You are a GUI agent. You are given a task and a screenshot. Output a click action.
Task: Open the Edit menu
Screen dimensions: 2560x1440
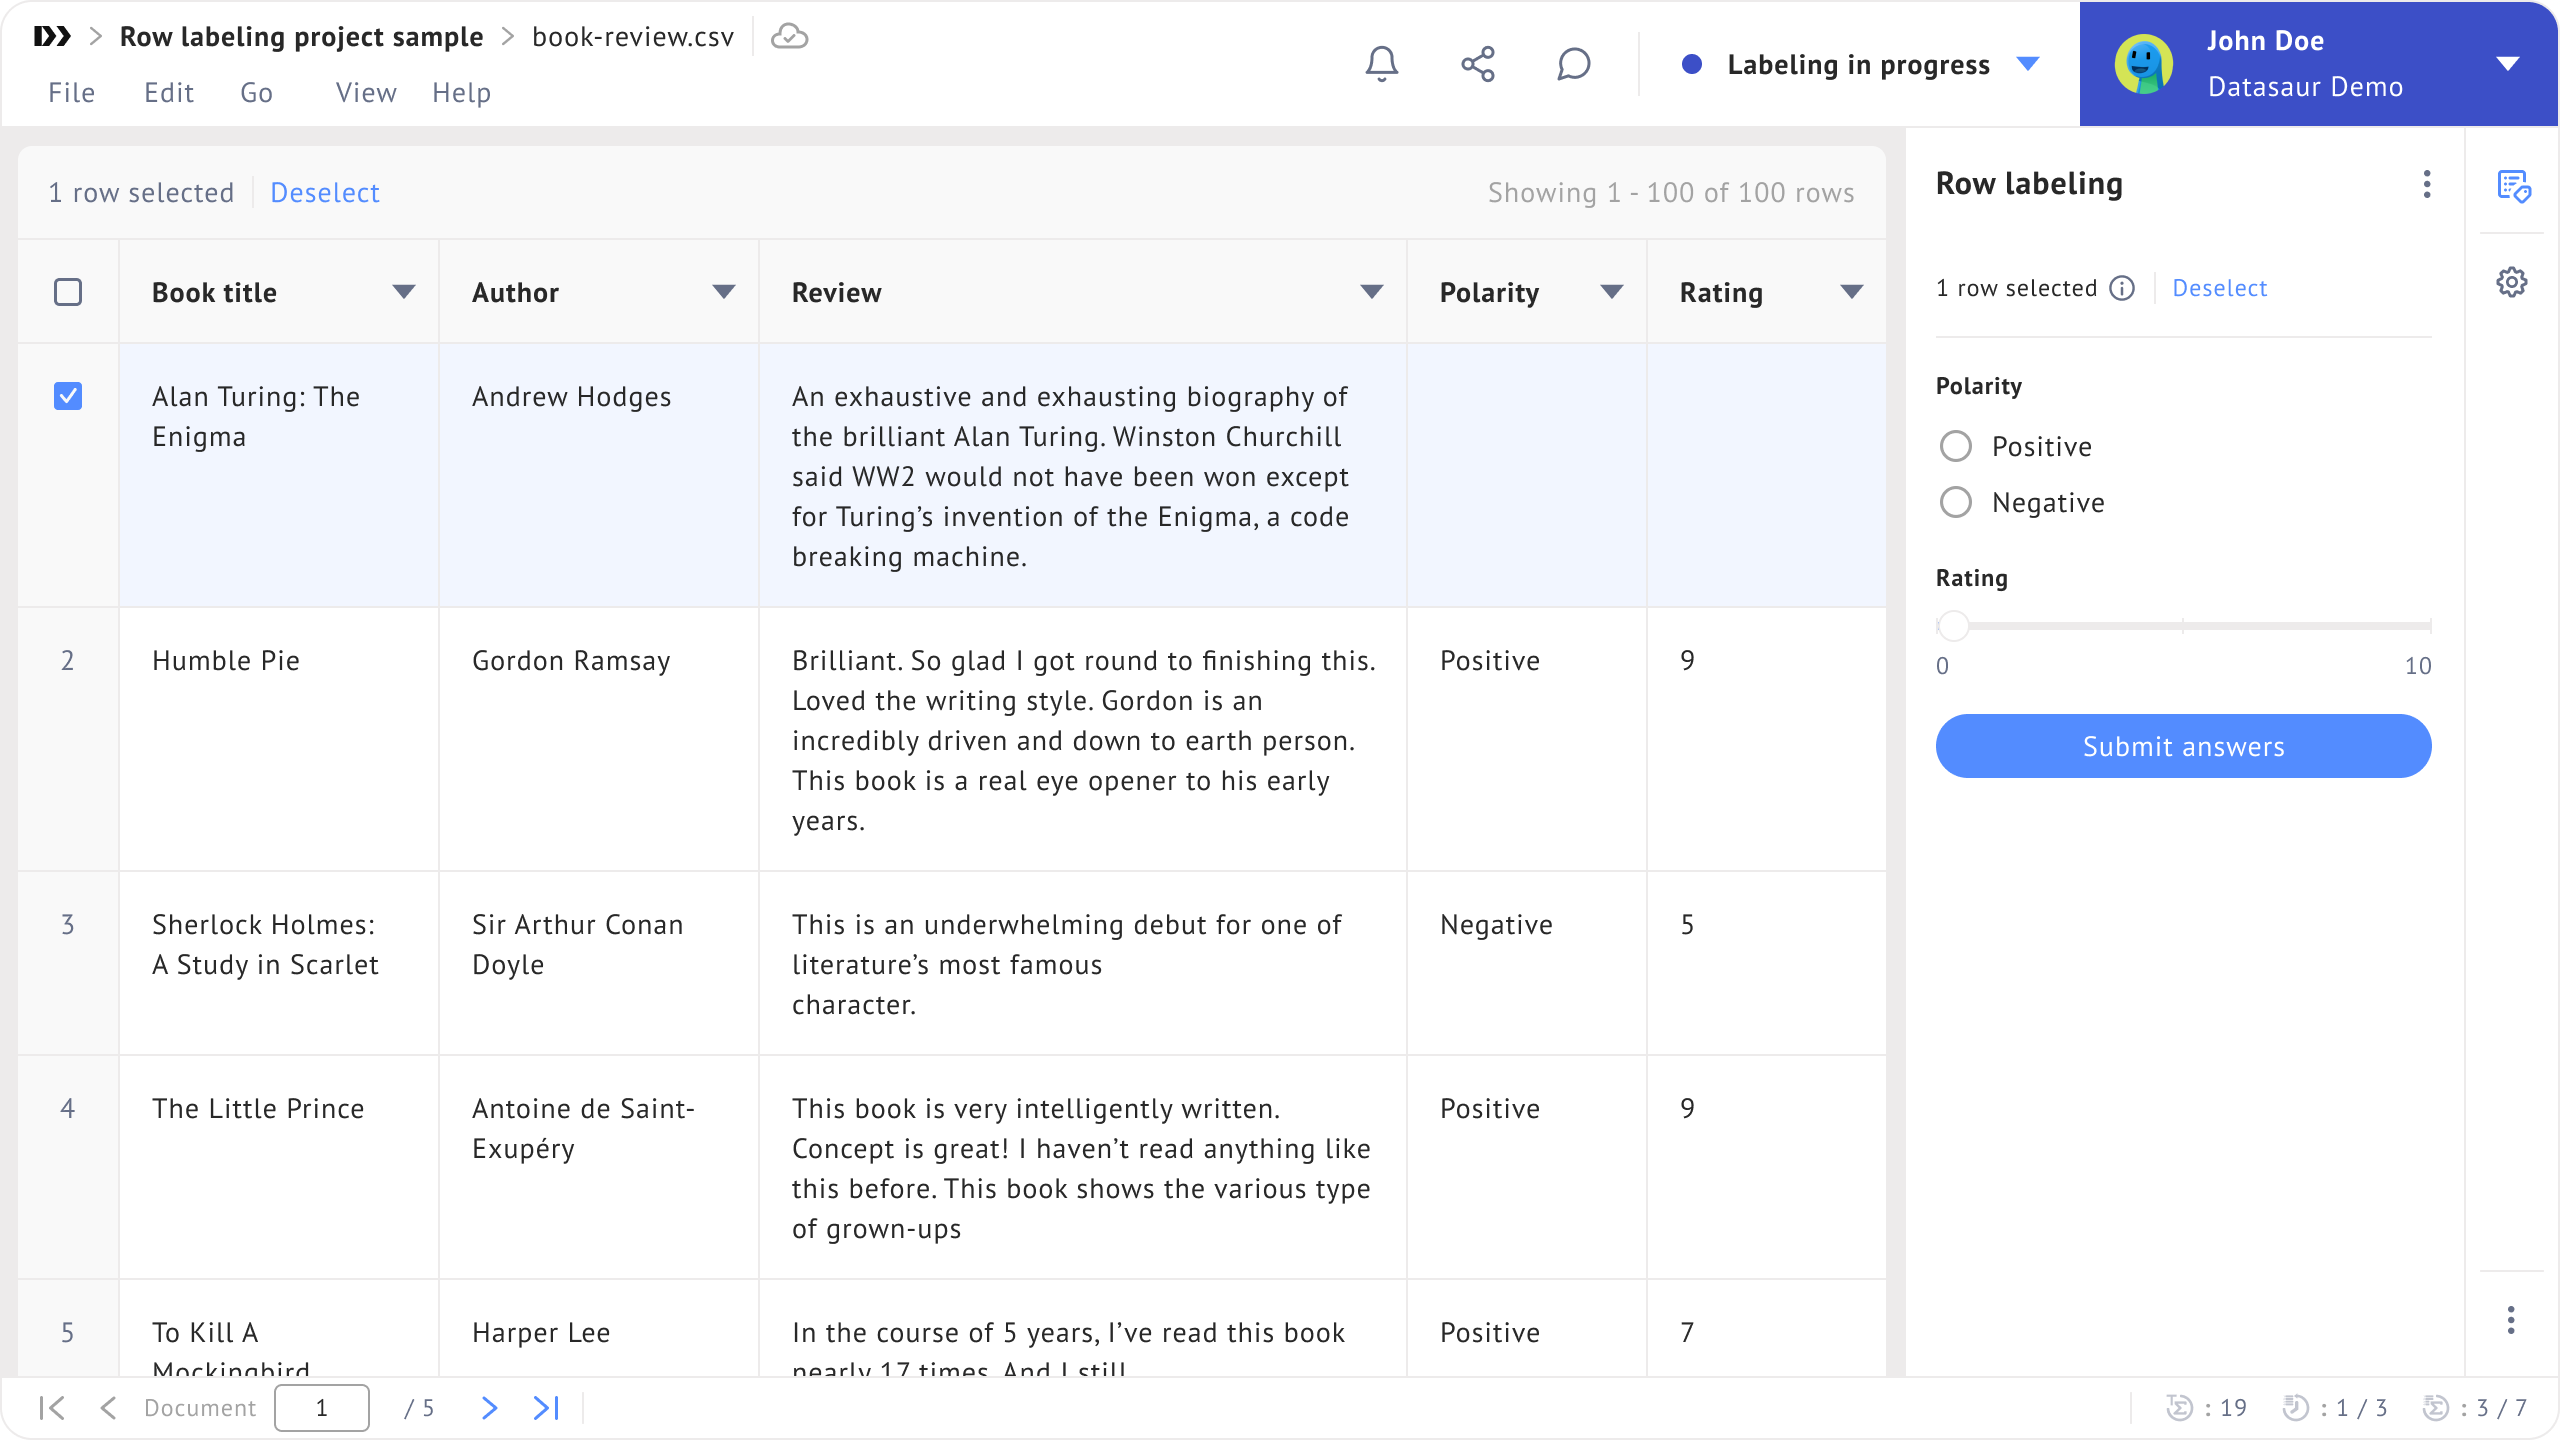coord(168,93)
